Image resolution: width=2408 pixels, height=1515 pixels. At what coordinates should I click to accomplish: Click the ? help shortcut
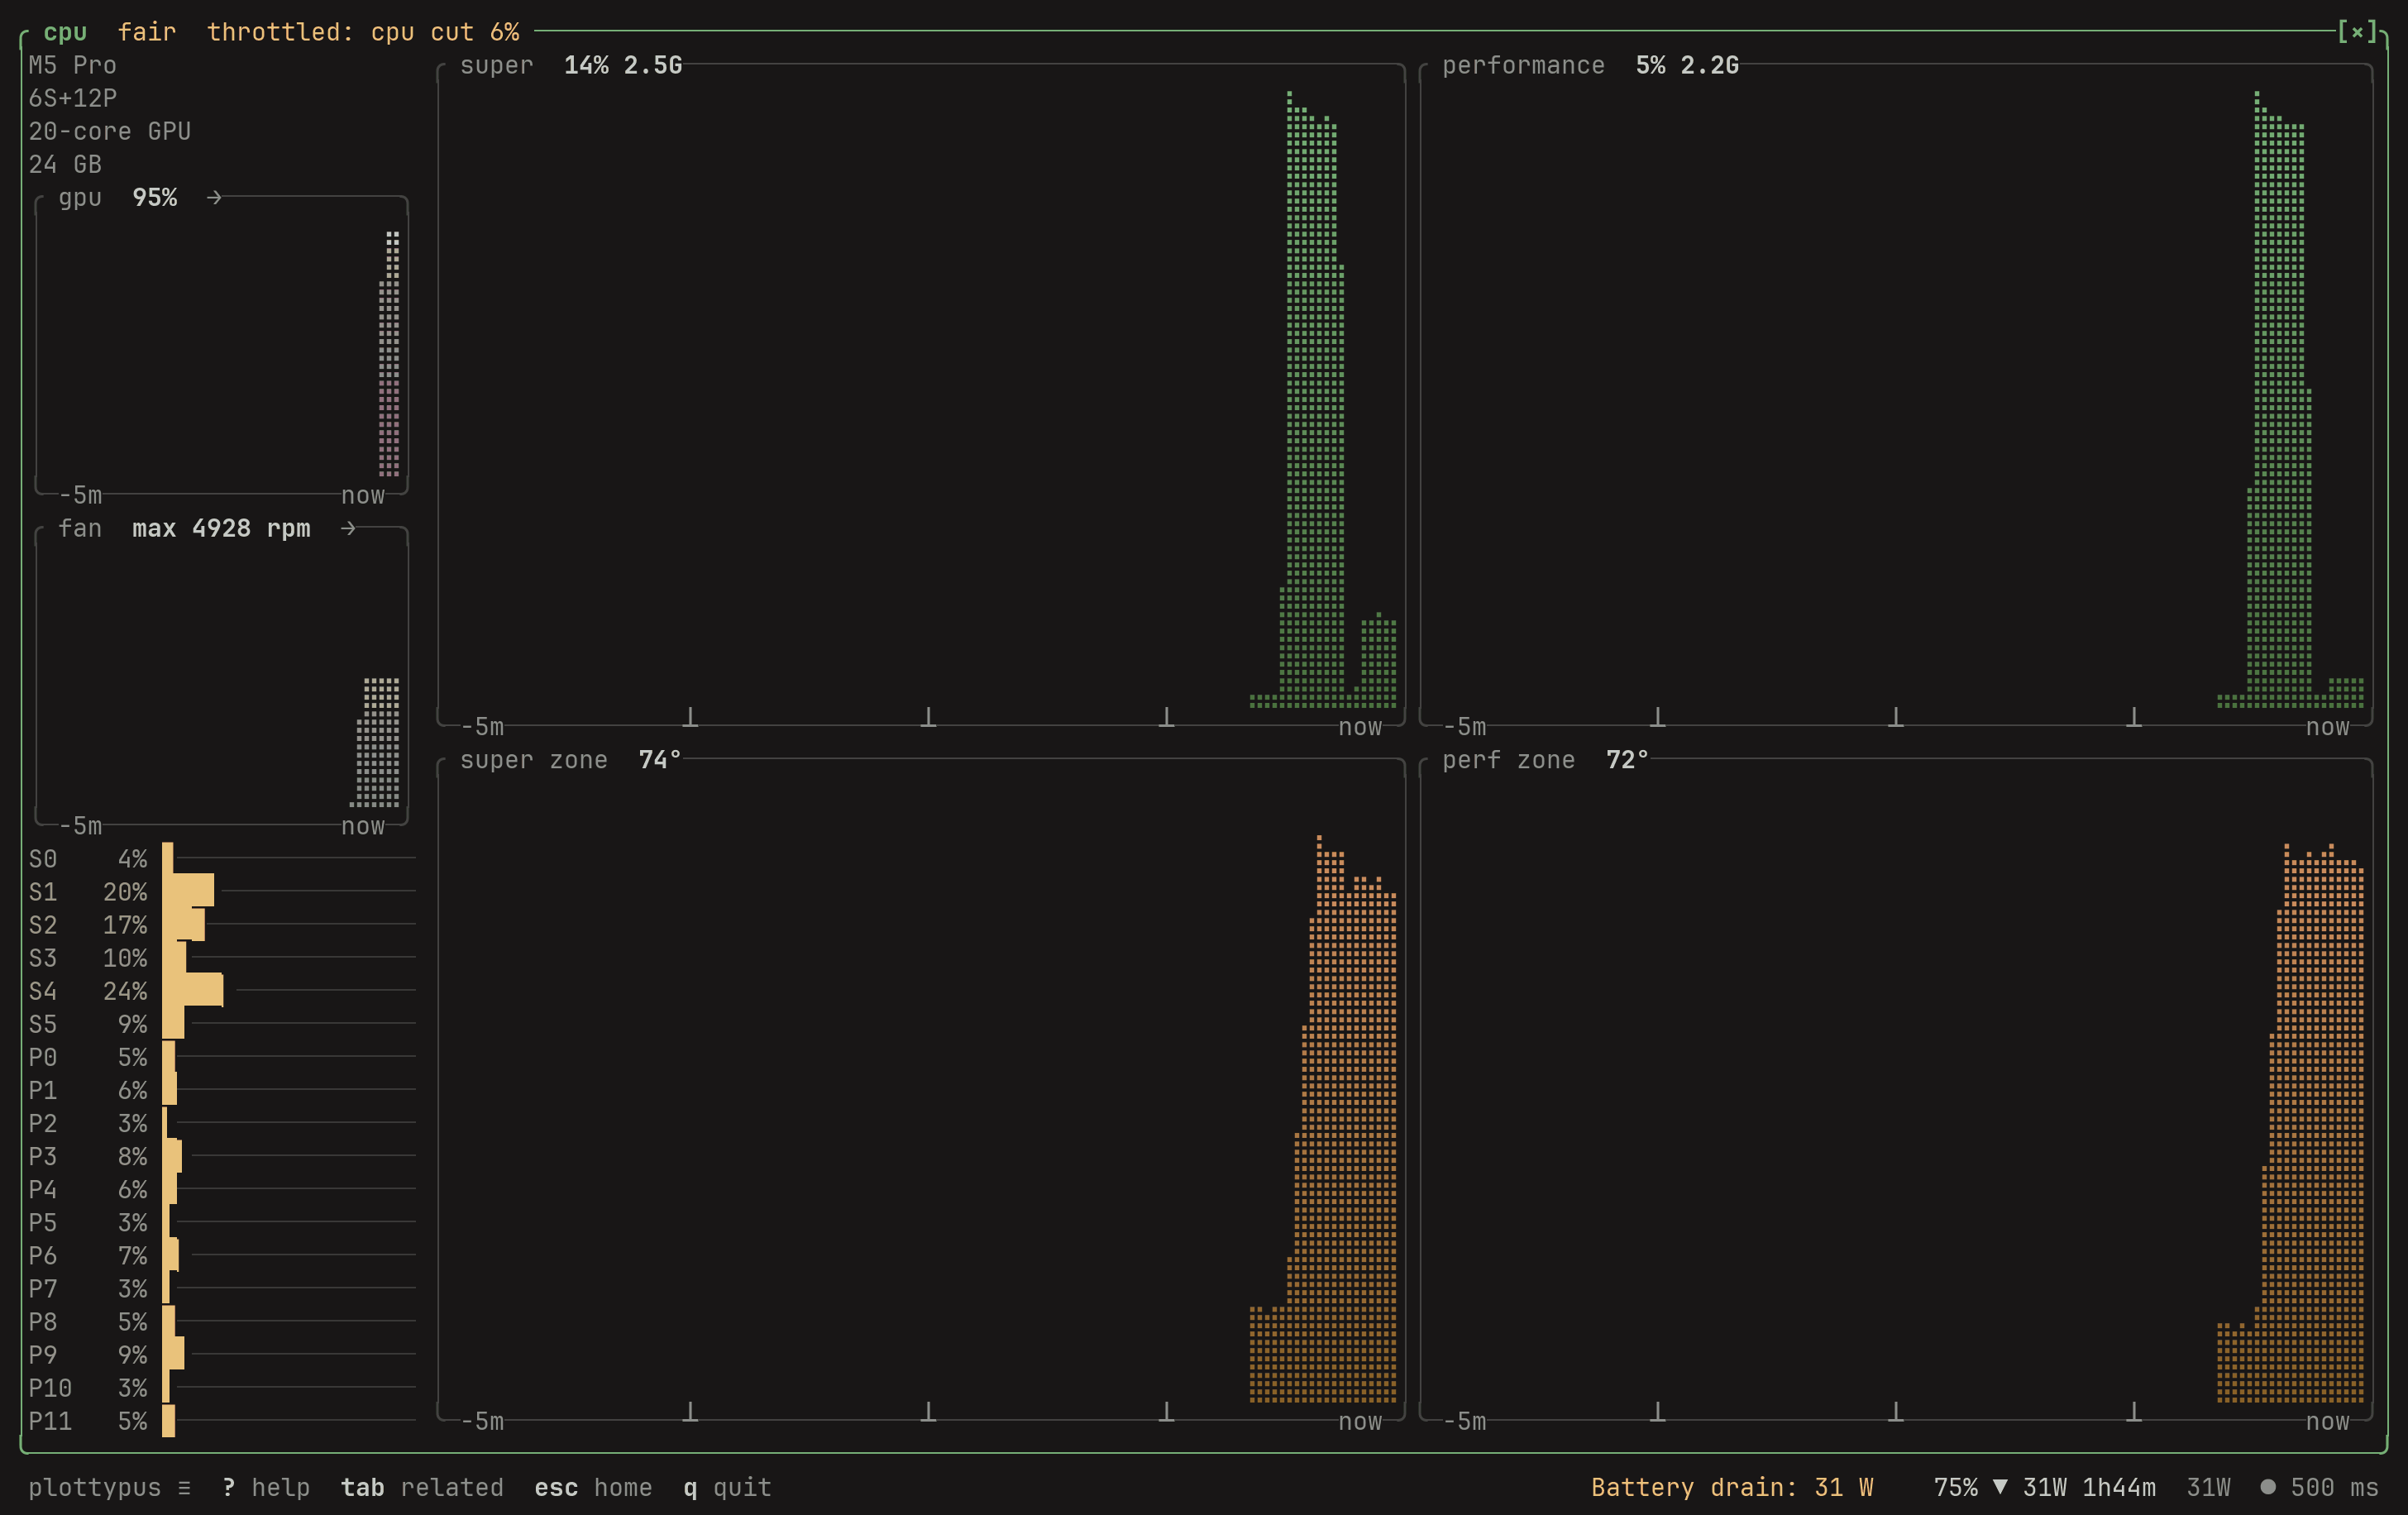[x=265, y=1487]
